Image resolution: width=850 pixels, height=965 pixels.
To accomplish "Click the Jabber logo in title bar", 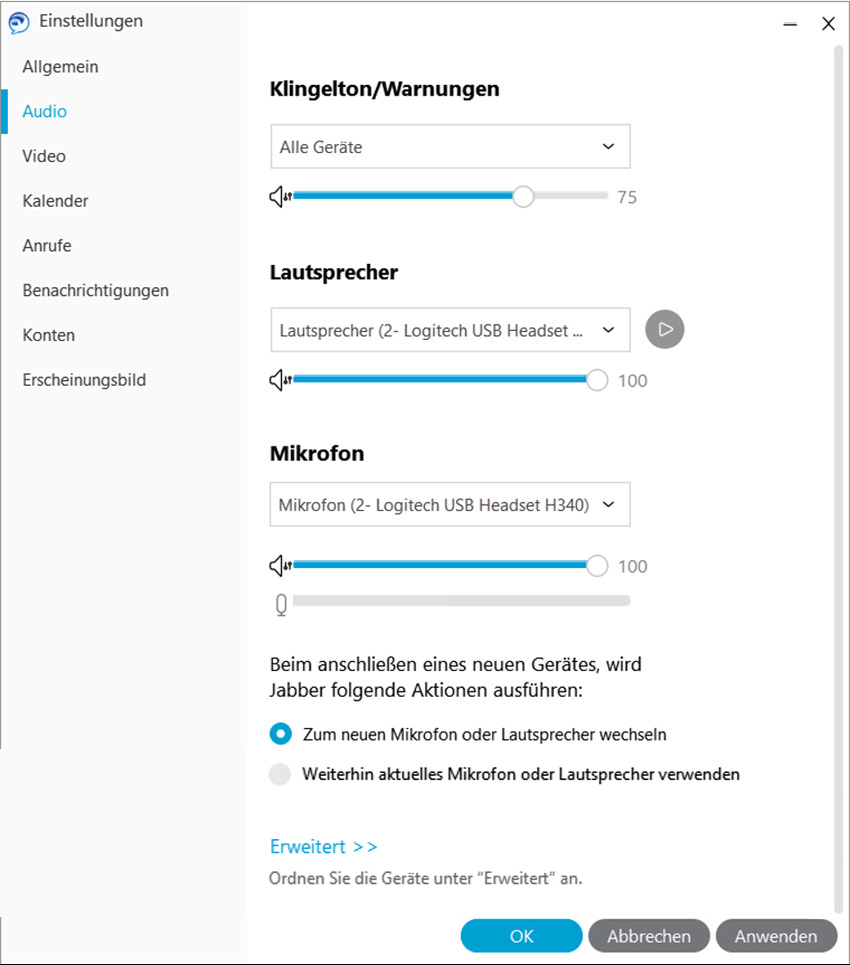I will [19, 22].
